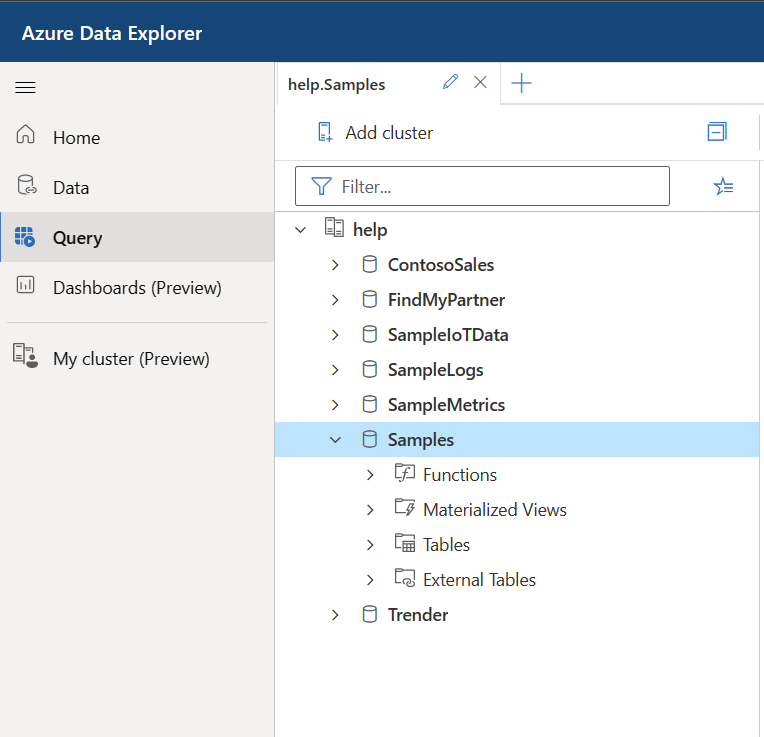Click the External Tables folder icon
This screenshot has width=764, height=737.
coord(404,578)
